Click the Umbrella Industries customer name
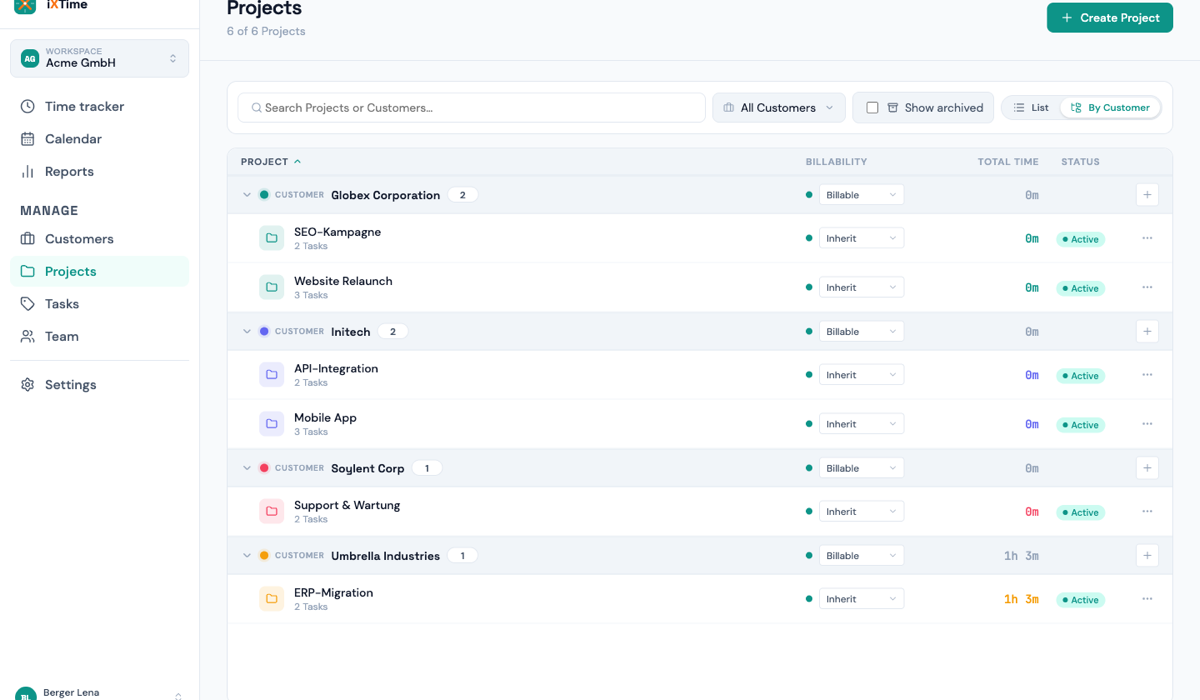 pyautogui.click(x=385, y=556)
